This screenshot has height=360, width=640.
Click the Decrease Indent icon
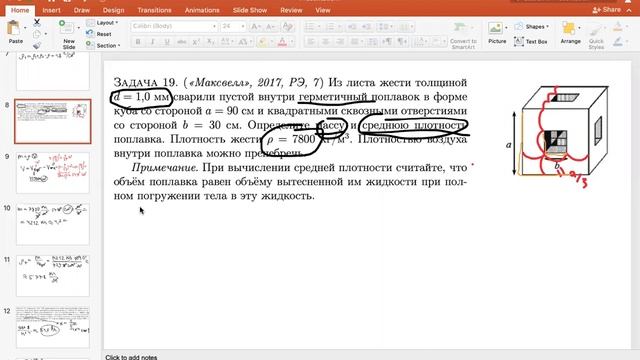[x=352, y=27]
